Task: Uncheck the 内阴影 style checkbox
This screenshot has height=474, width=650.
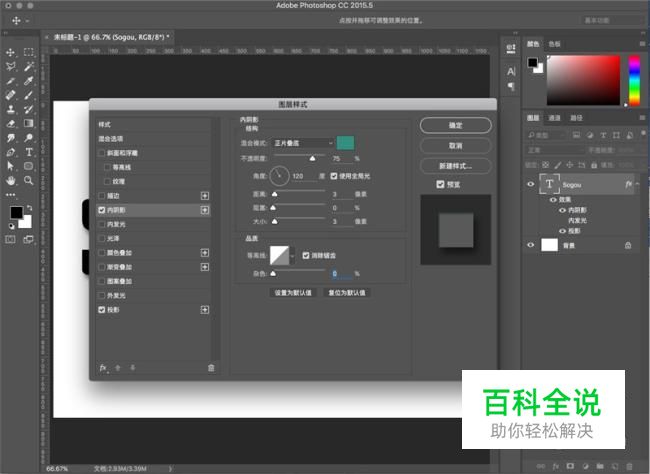Action: click(102, 210)
